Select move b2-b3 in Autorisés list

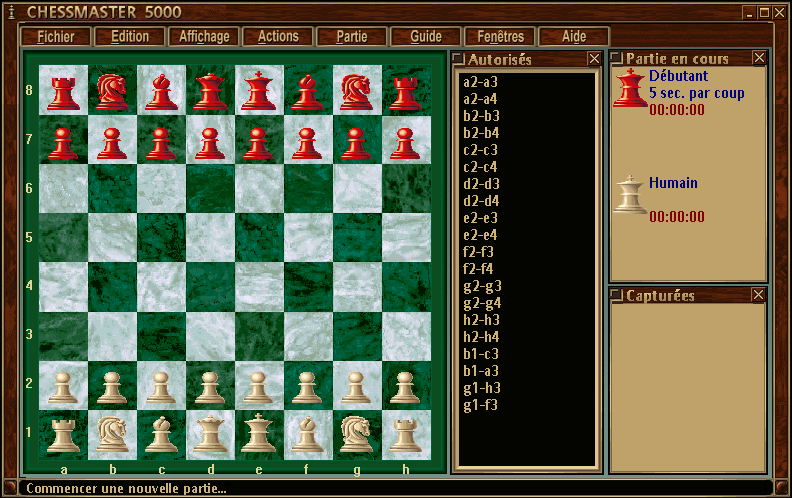click(x=481, y=116)
